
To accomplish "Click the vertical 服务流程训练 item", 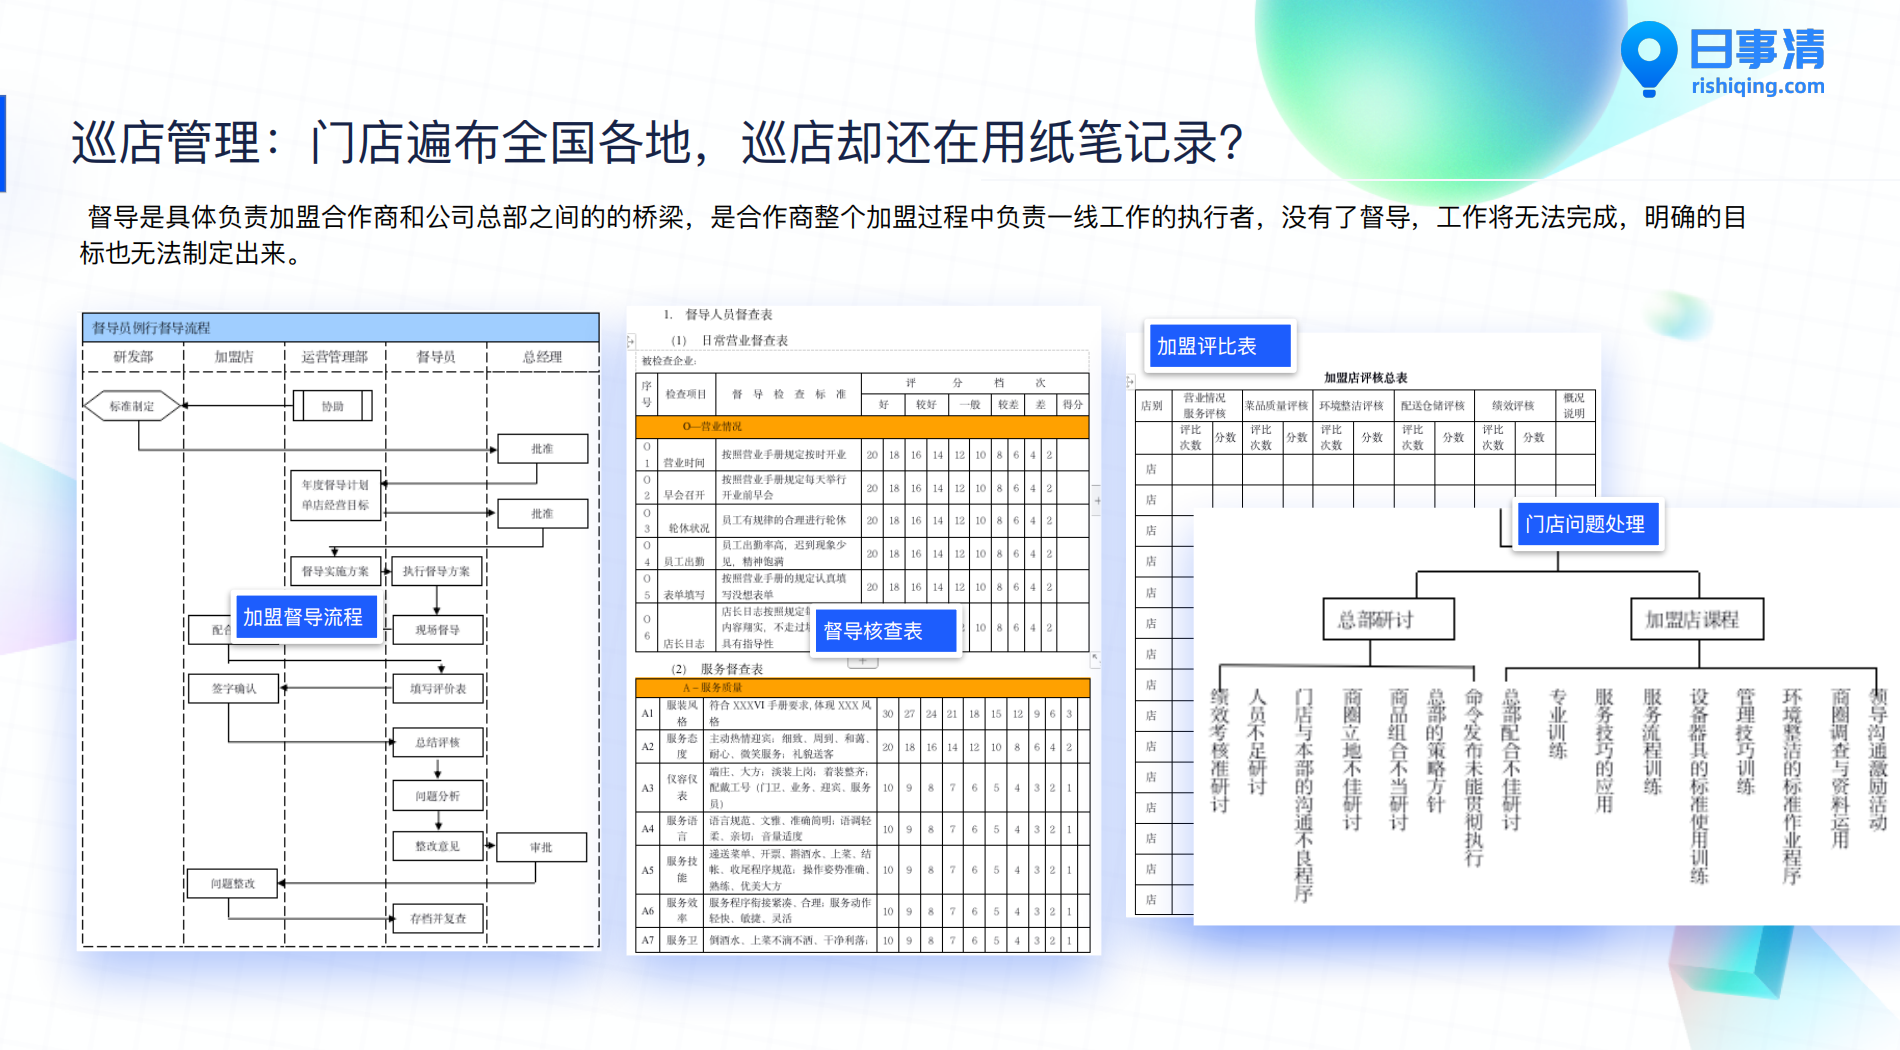I will (1652, 742).
